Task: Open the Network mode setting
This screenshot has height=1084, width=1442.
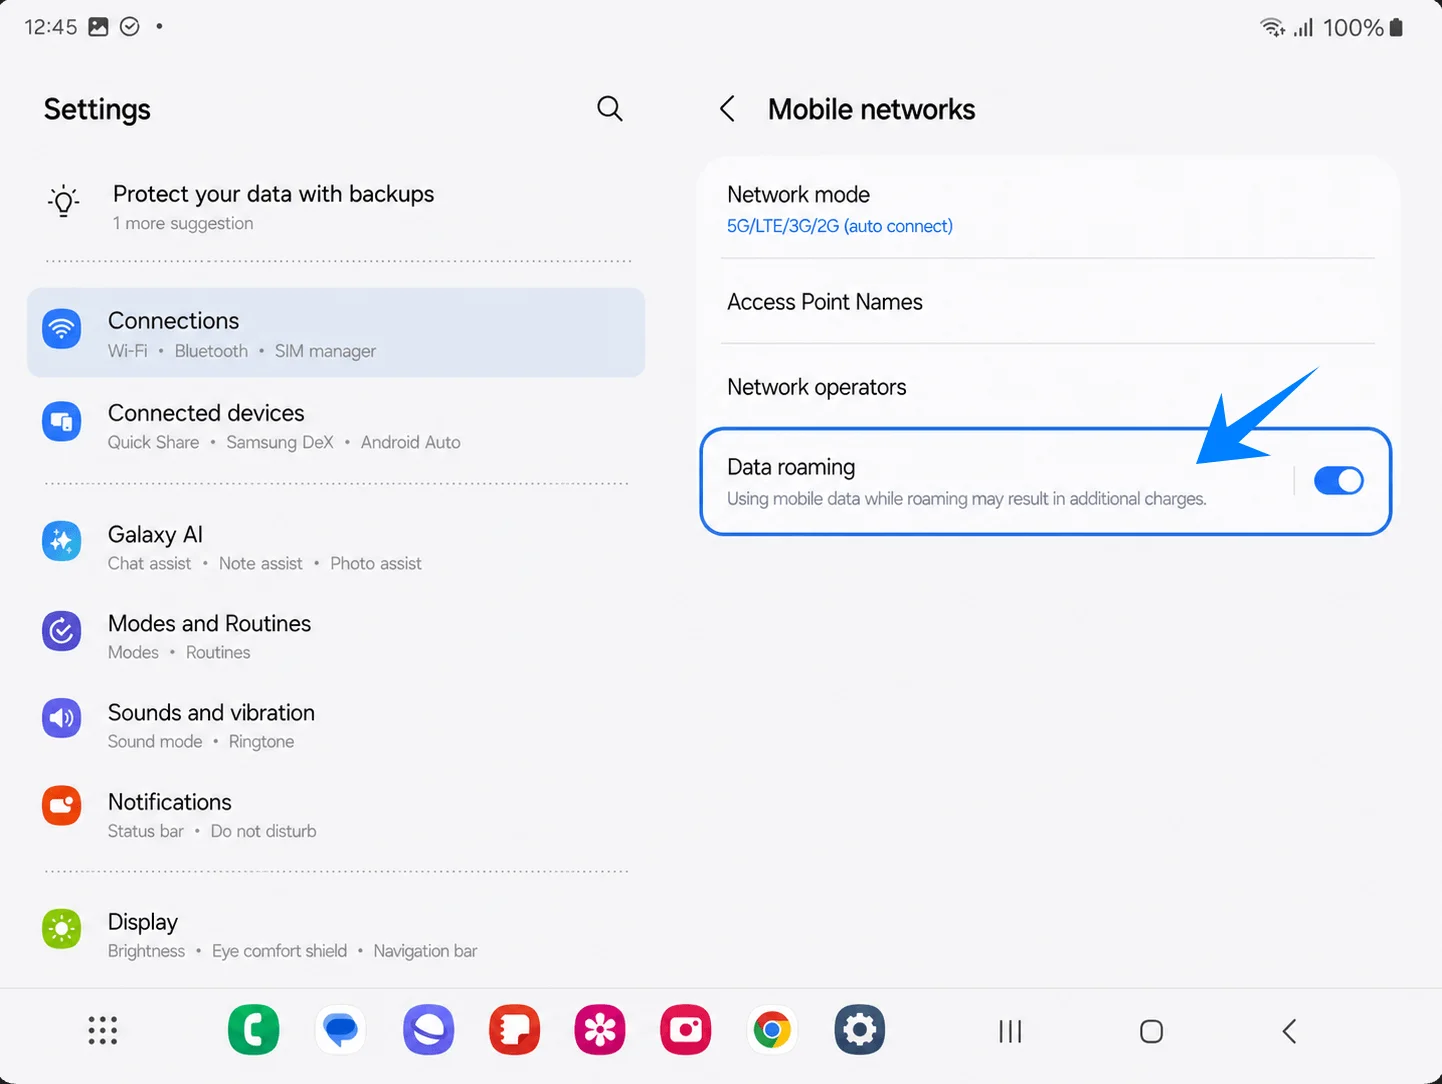Action: pyautogui.click(x=1047, y=208)
